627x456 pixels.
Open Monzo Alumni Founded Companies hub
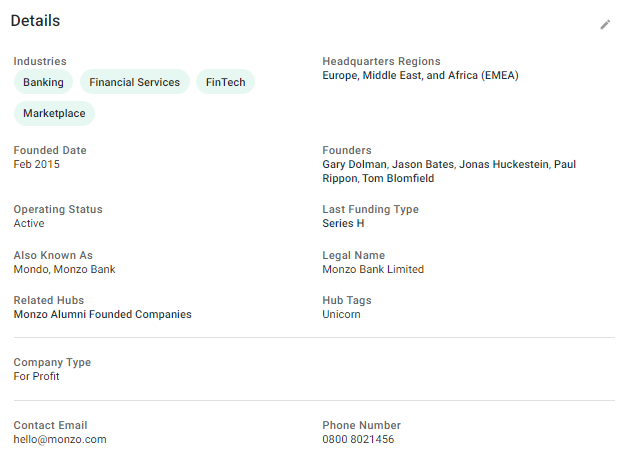(102, 314)
